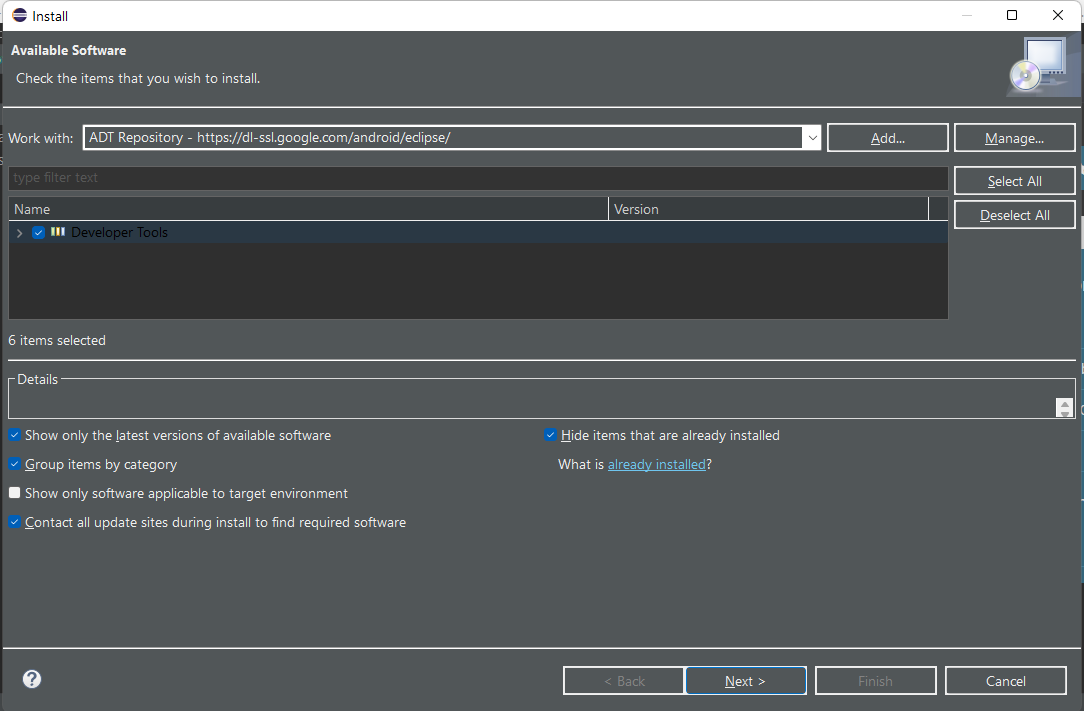The width and height of the screenshot is (1084, 711).
Task: Cancel the Install dialog
Action: pyautogui.click(x=1005, y=681)
